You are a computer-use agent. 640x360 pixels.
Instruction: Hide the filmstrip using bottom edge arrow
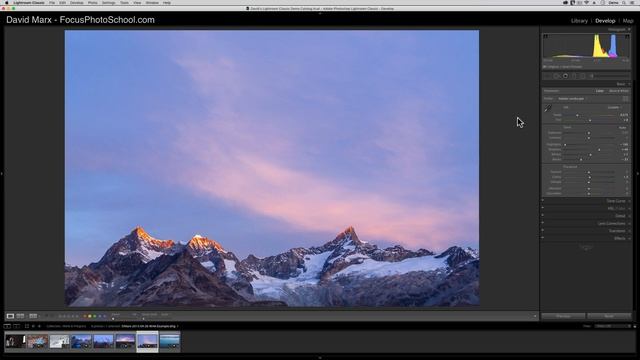pyautogui.click(x=320, y=358)
